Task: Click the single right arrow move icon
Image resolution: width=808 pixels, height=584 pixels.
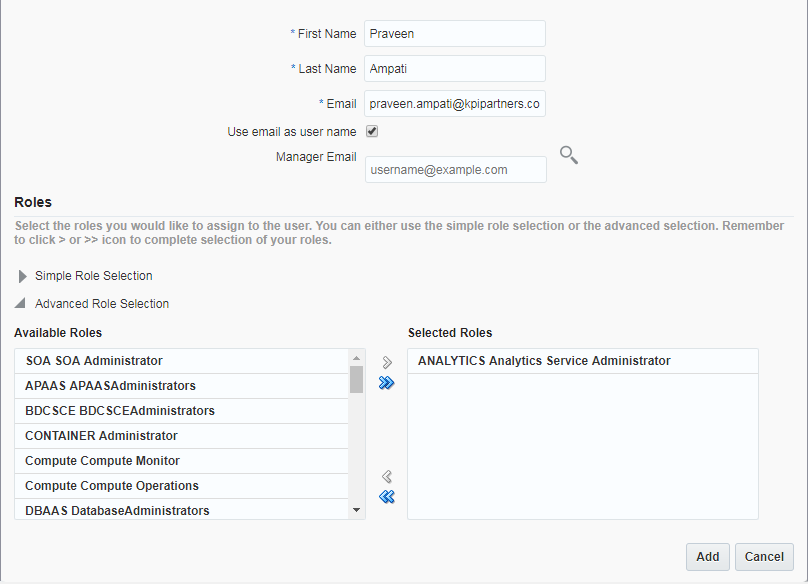Action: (x=387, y=363)
